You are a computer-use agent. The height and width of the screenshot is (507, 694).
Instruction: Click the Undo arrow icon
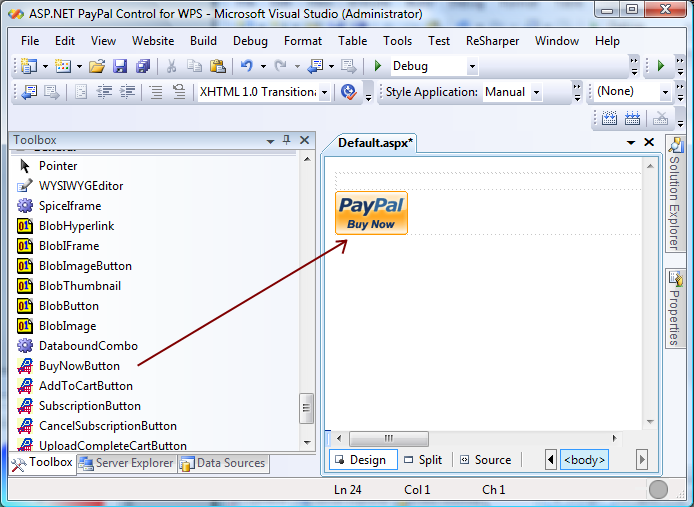click(x=246, y=67)
